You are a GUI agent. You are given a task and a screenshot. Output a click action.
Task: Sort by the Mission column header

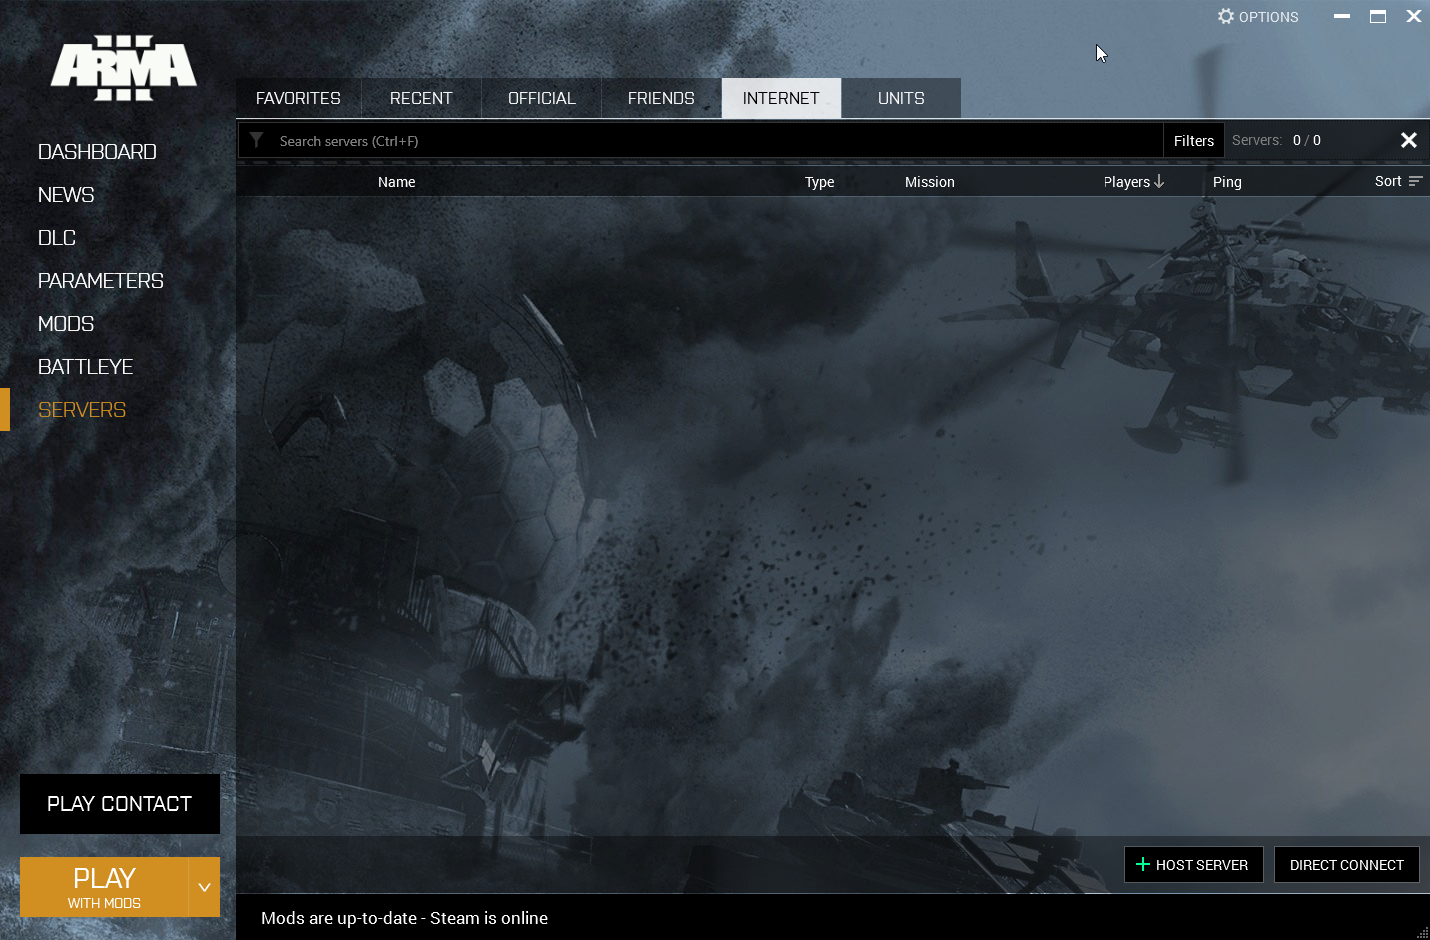pos(930,182)
